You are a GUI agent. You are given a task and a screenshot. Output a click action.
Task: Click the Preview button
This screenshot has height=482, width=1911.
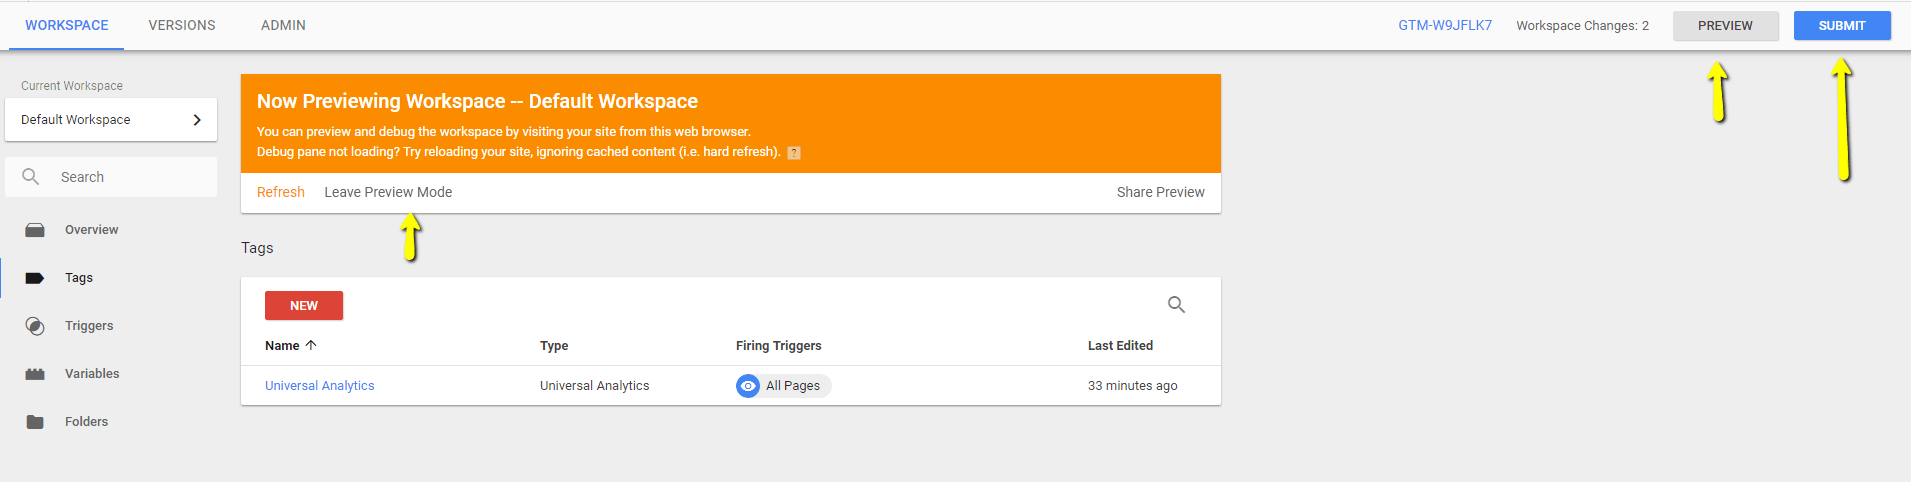coord(1725,26)
